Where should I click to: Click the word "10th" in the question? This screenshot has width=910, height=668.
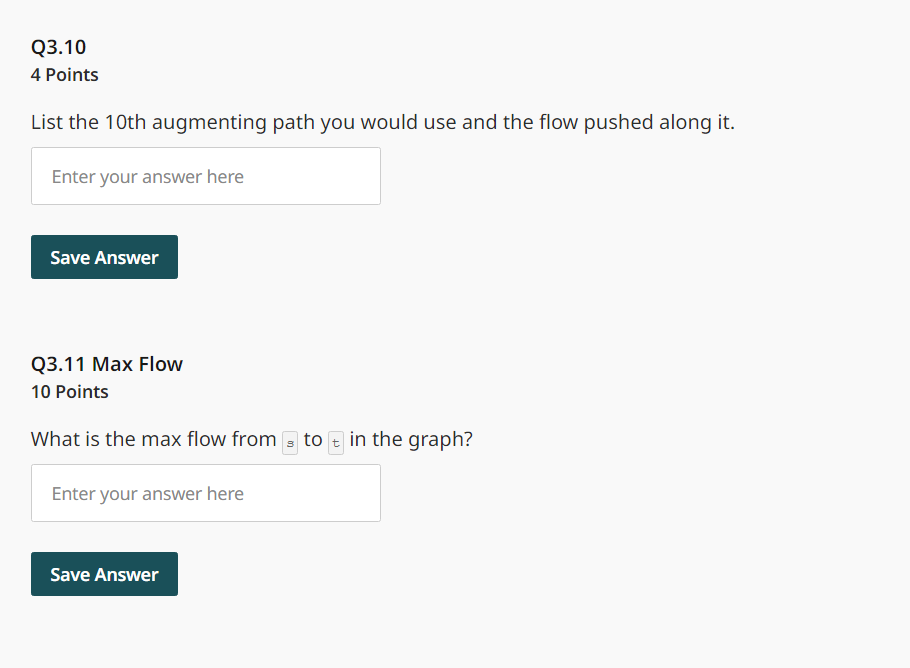coord(125,122)
